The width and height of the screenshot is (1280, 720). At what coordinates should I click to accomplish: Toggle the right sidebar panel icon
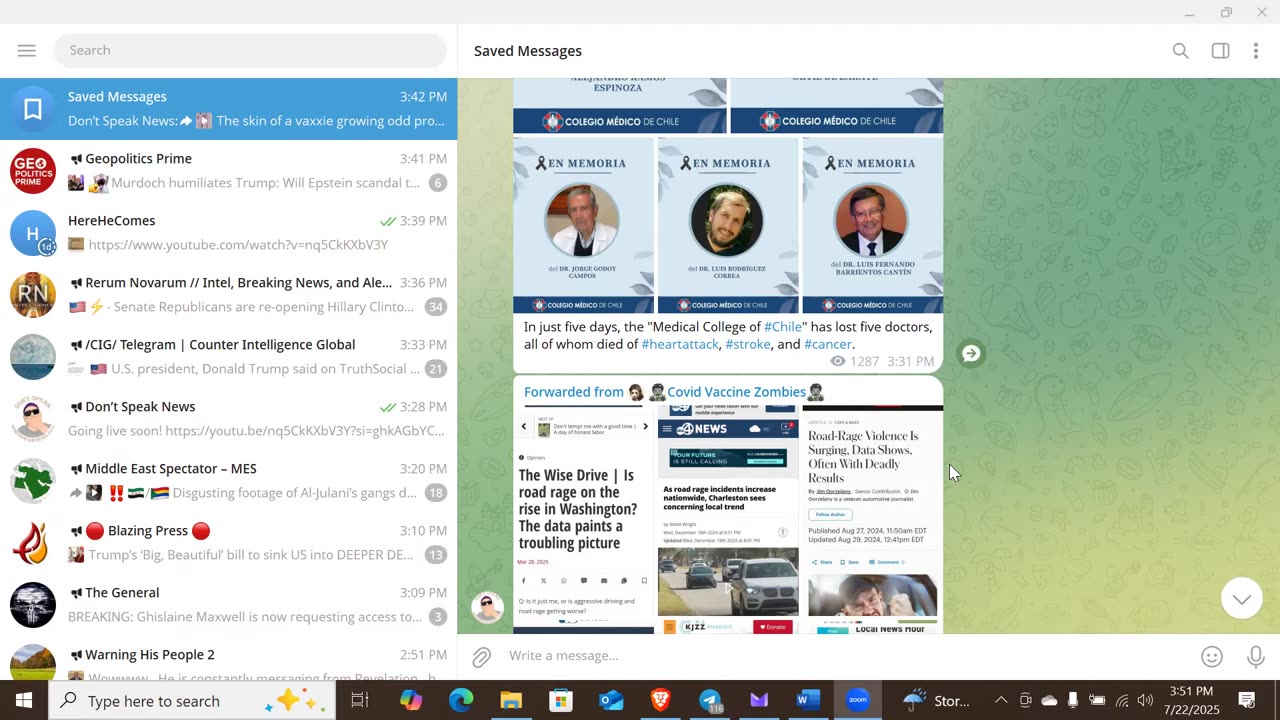[1220, 51]
